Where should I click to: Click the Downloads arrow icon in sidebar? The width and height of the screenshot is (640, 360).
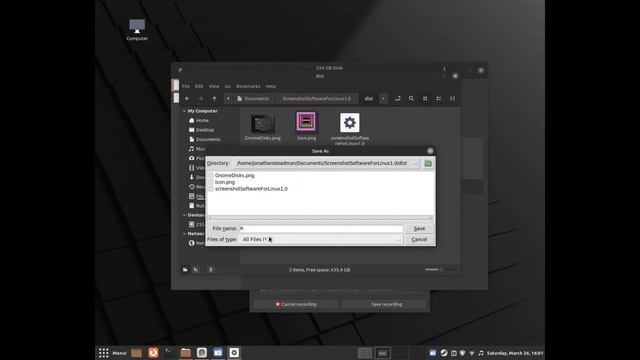click(x=191, y=177)
